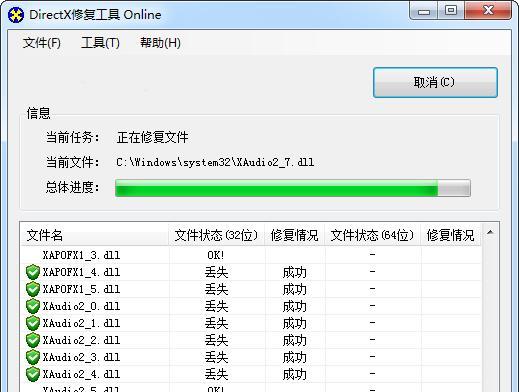Image resolution: width=519 pixels, height=392 pixels.
Task: Select file name XAPOFX1_4.dll
Action: 81,272
